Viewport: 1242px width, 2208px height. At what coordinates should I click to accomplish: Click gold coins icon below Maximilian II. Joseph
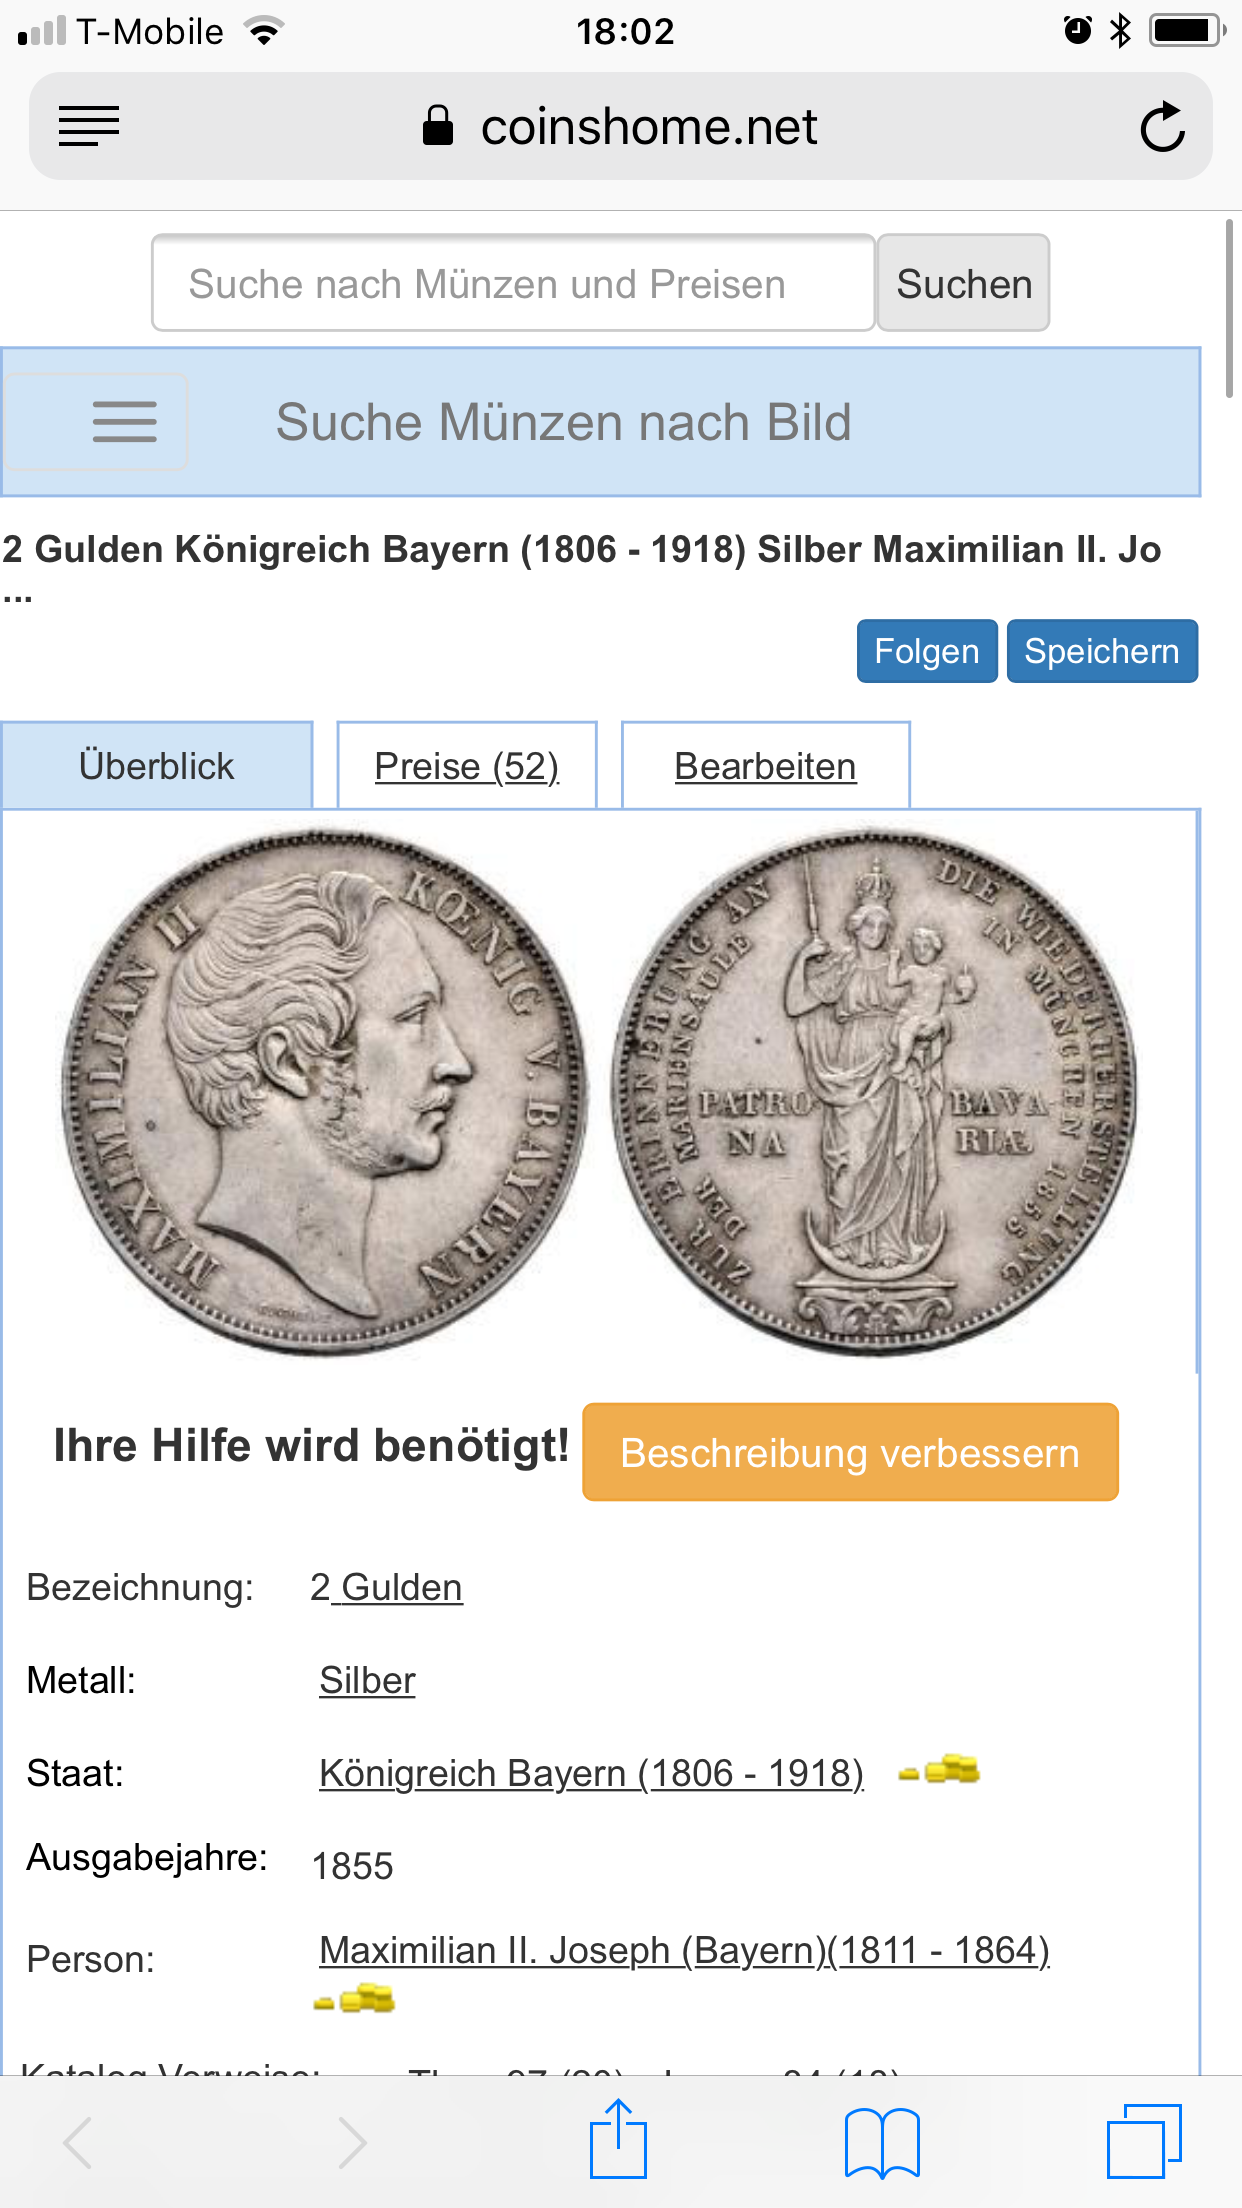pyautogui.click(x=354, y=1999)
